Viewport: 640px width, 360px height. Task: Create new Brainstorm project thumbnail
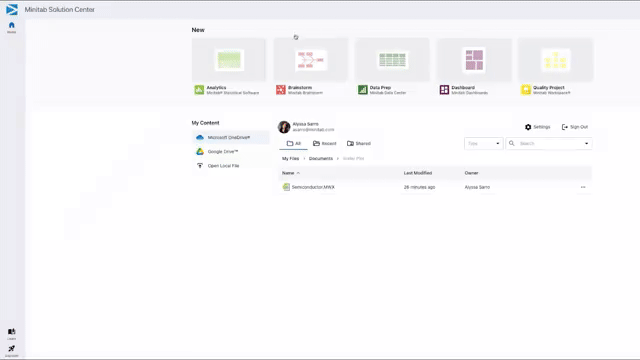coord(311,60)
